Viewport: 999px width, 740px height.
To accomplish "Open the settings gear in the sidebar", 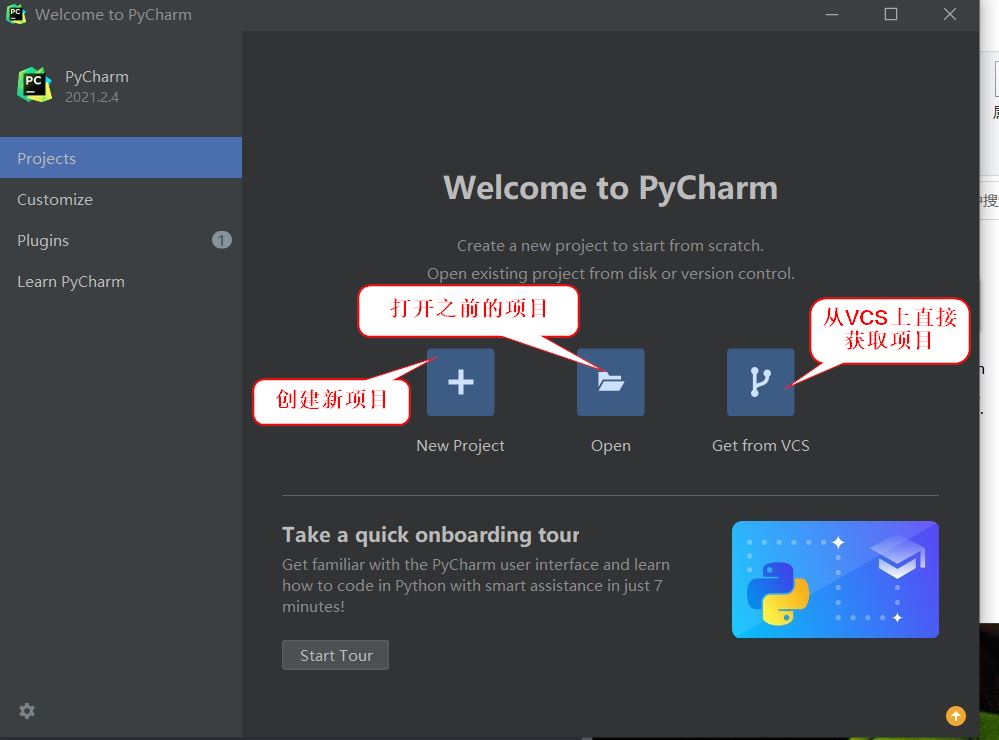I will point(27,711).
